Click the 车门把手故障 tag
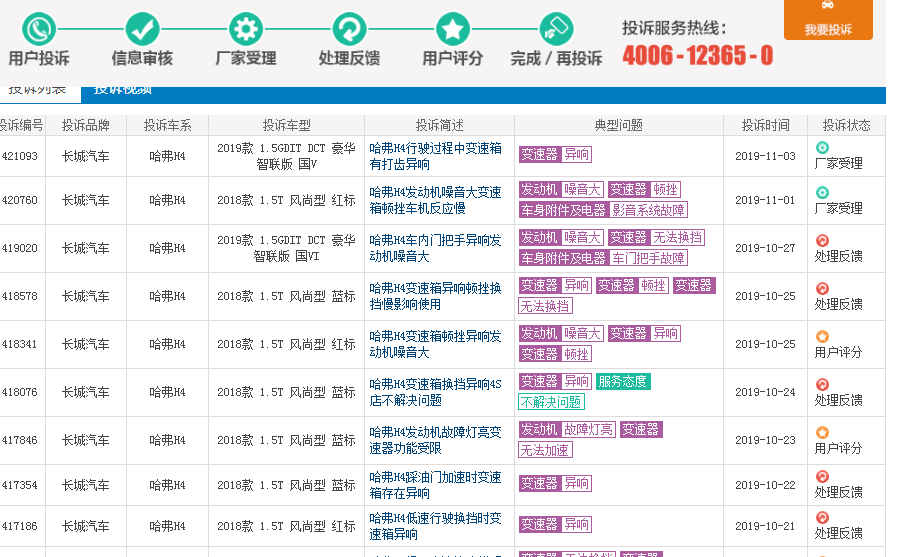Viewport: 901px width, 557px height. point(648,258)
